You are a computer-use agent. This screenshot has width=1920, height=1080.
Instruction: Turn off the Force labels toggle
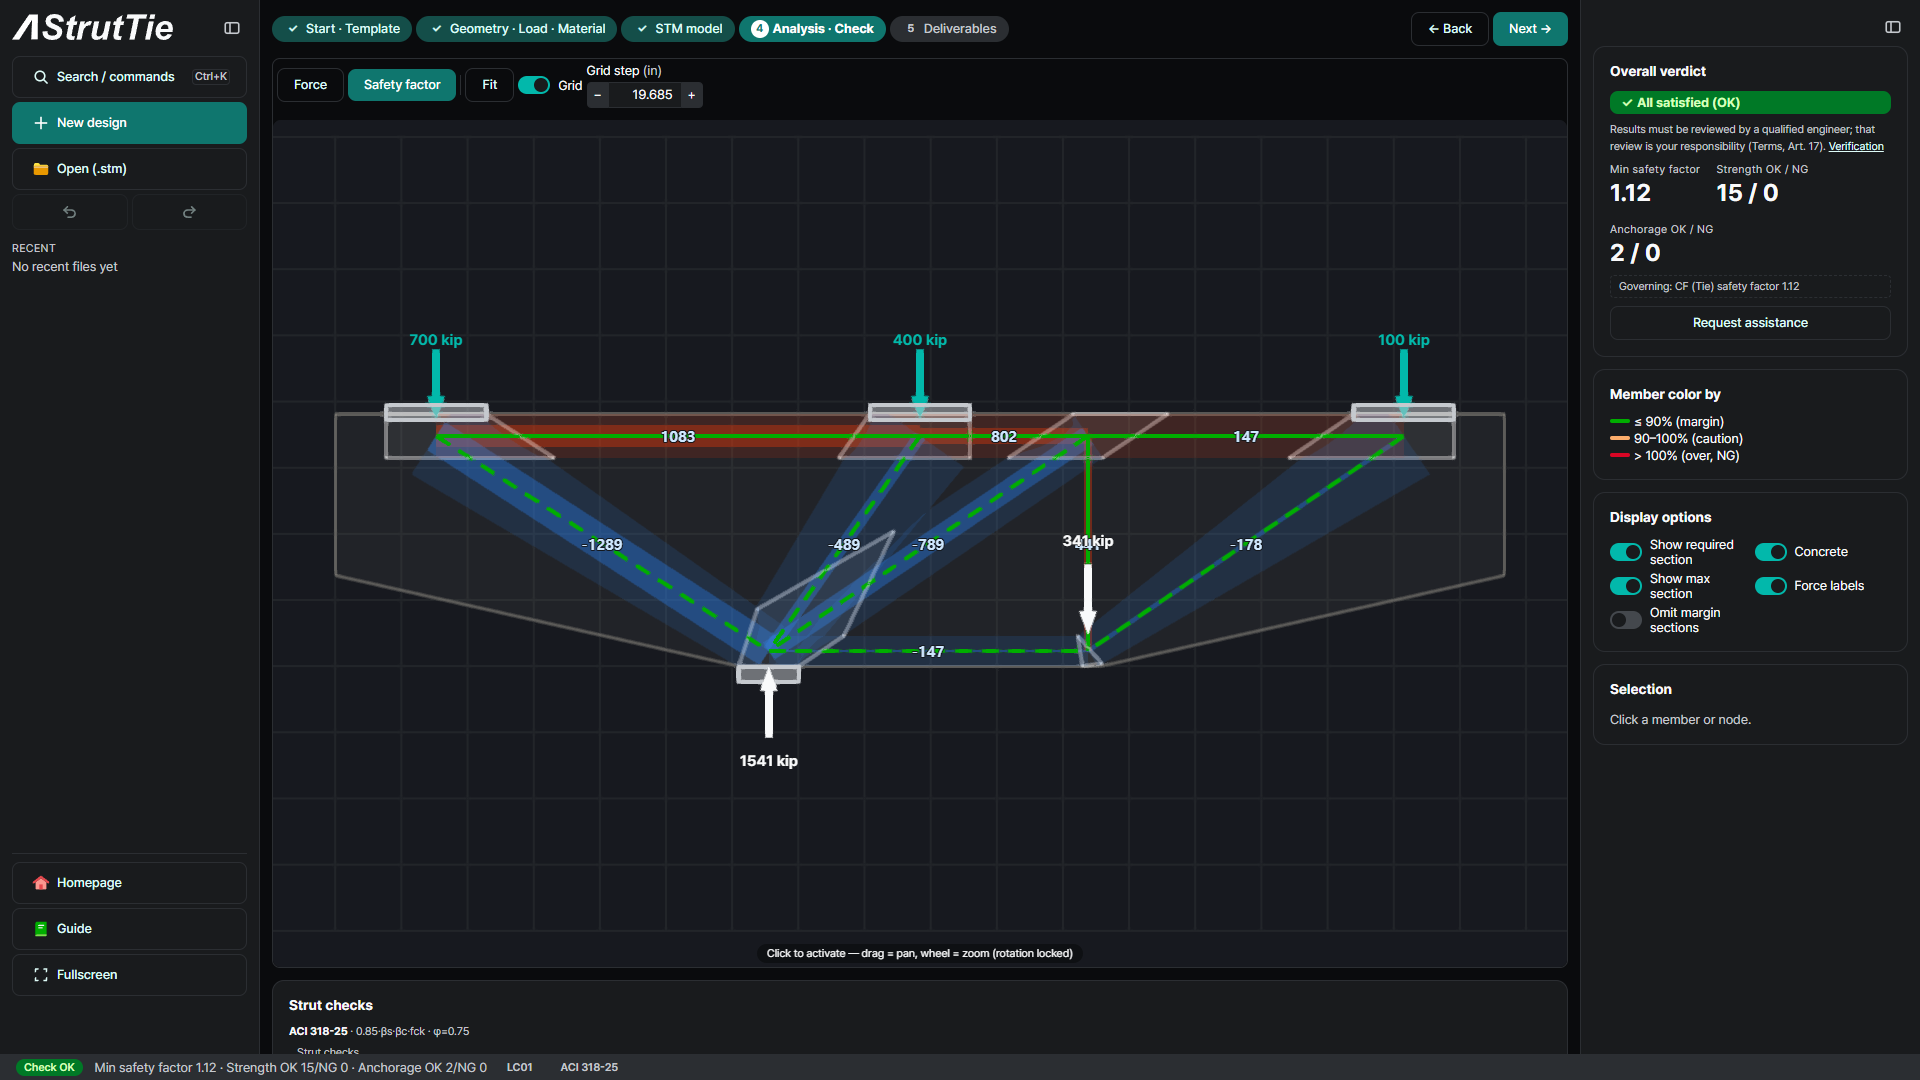click(x=1770, y=586)
